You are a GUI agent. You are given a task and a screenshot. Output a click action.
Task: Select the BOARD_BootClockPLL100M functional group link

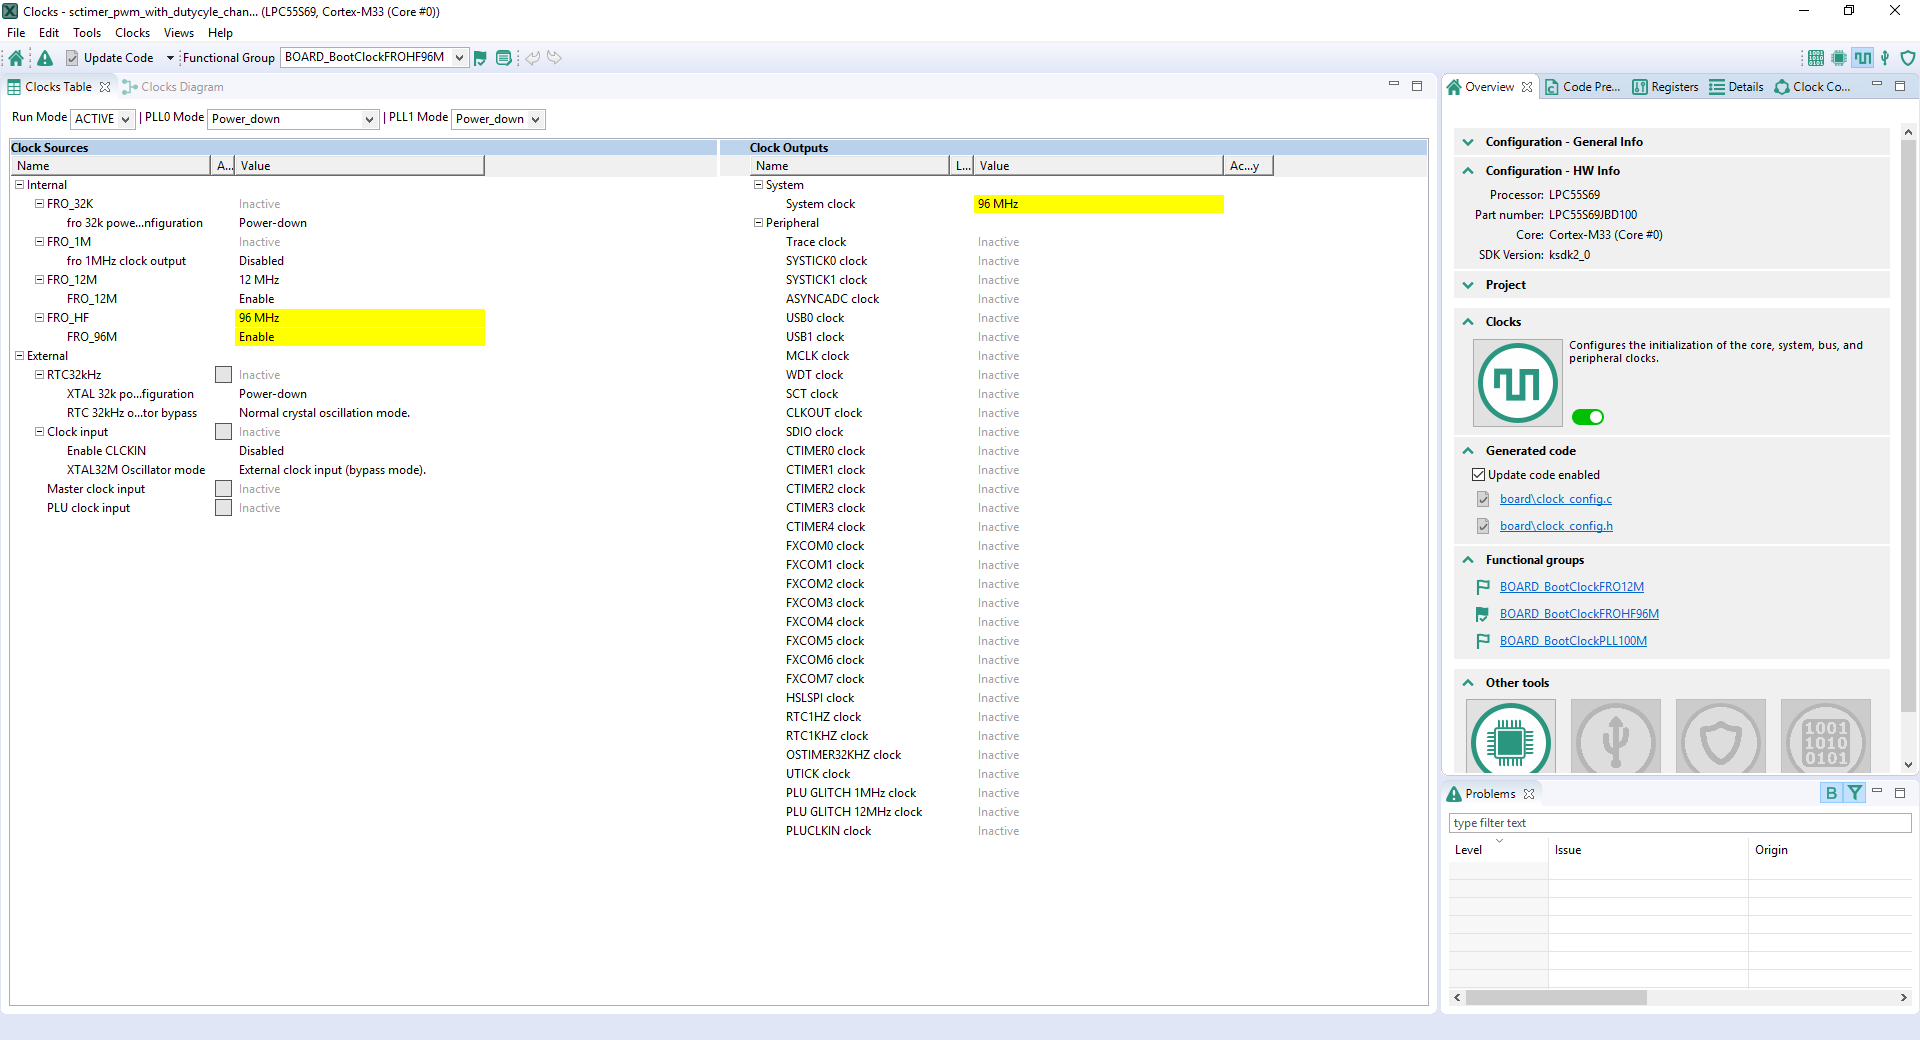click(x=1572, y=641)
